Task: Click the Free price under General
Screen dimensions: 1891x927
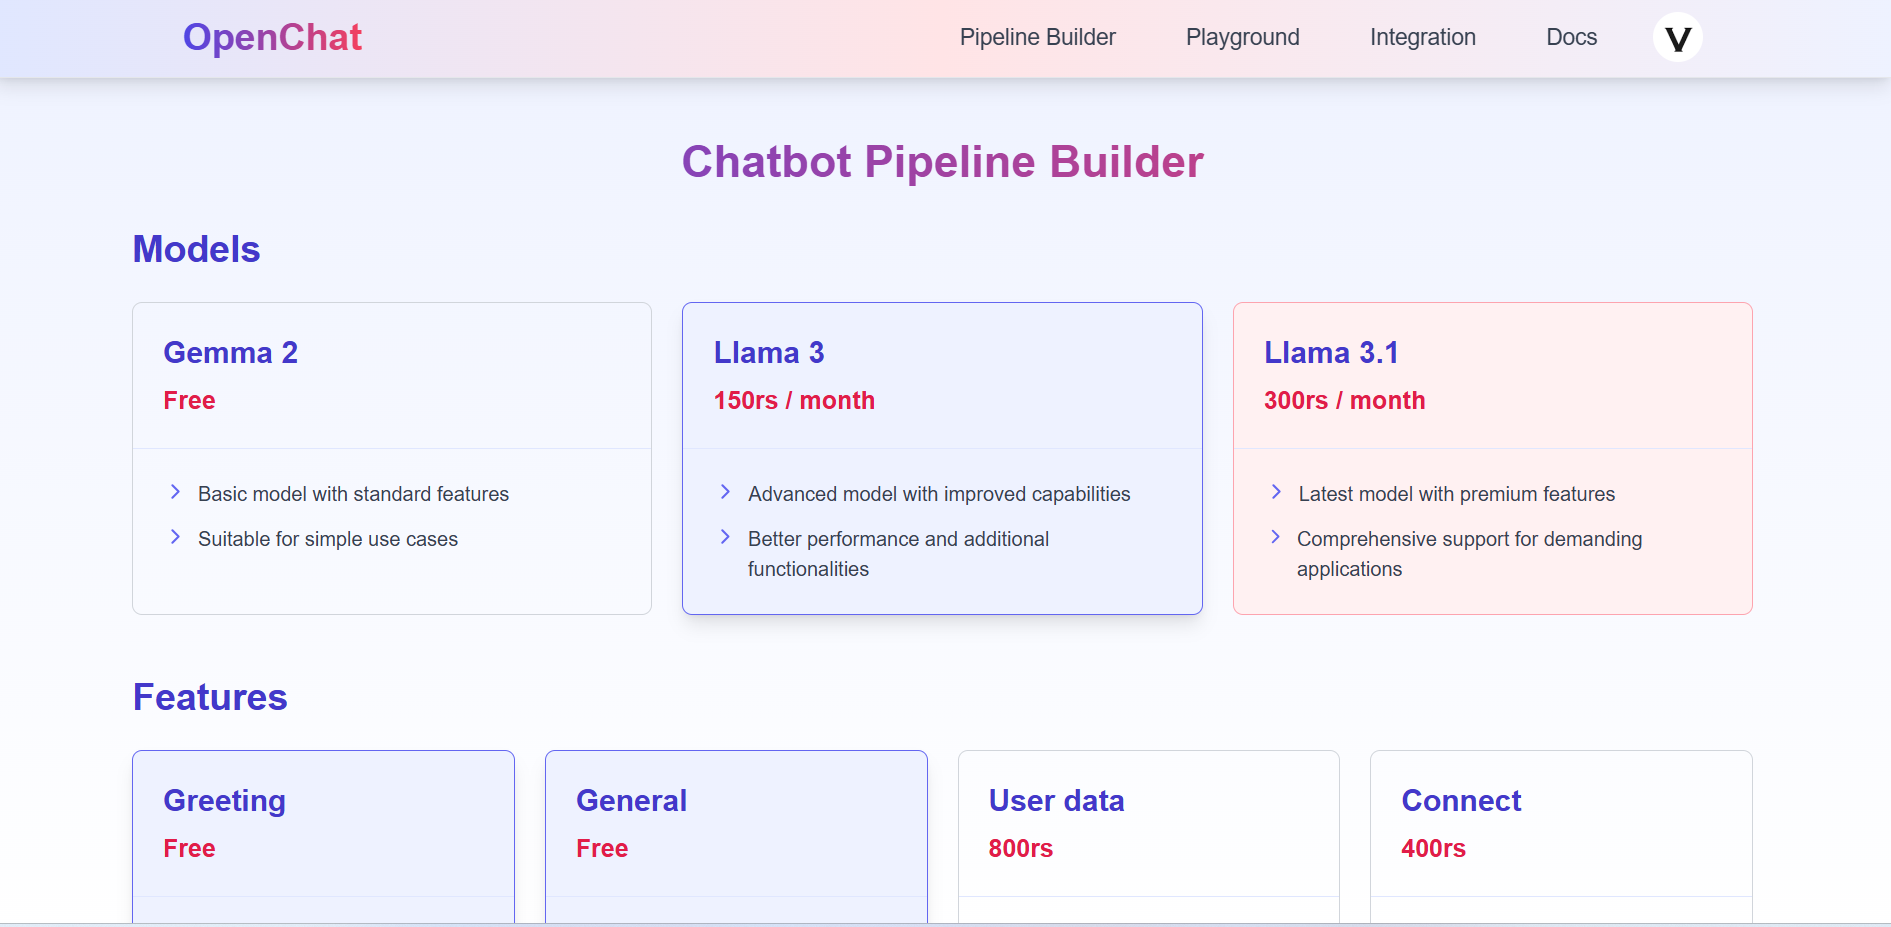Action: click(x=602, y=849)
